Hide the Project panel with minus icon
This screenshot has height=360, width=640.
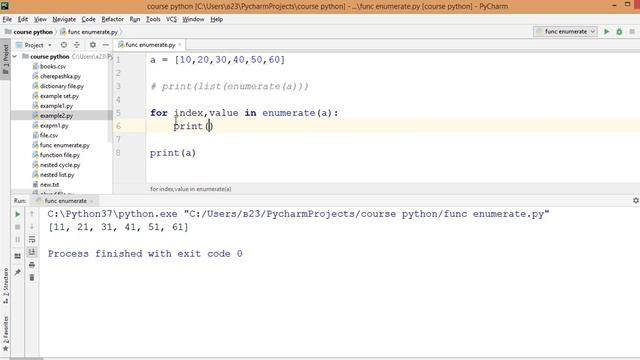[x=106, y=45]
